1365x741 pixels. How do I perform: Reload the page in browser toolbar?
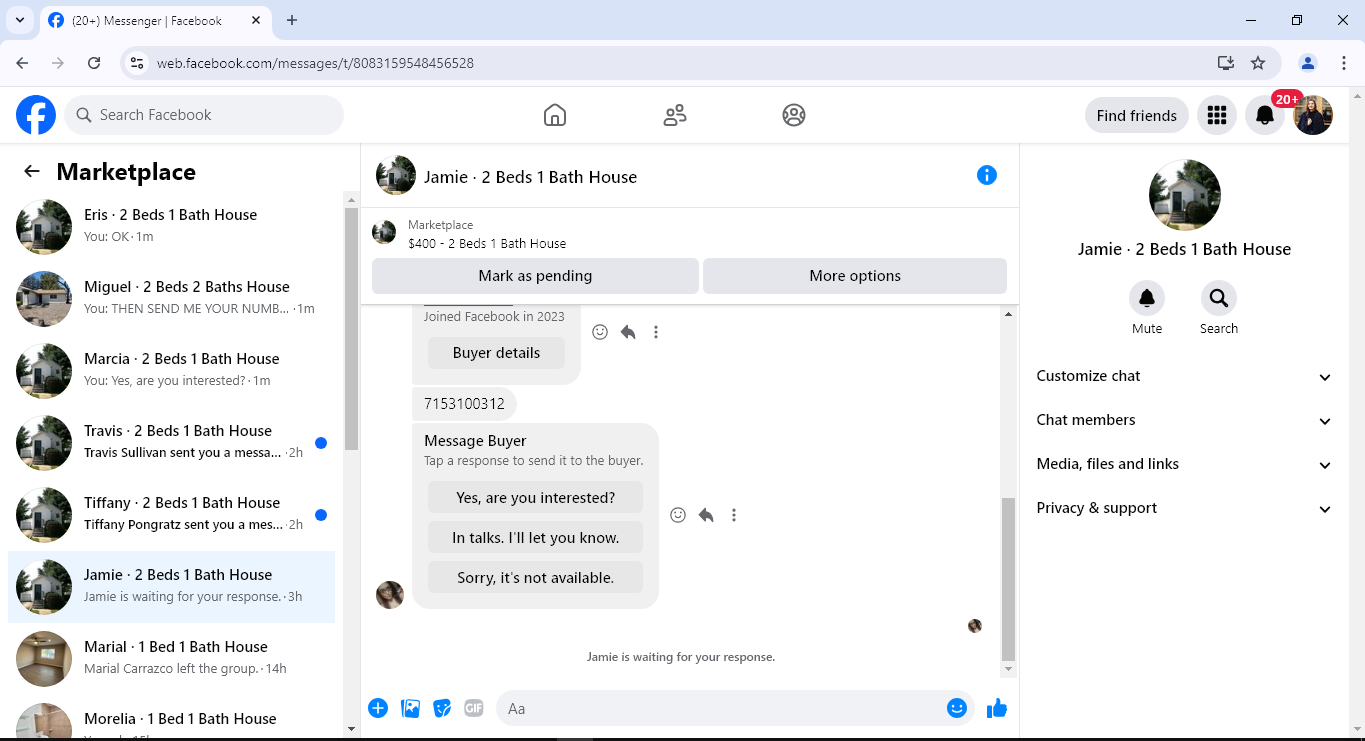(x=94, y=63)
